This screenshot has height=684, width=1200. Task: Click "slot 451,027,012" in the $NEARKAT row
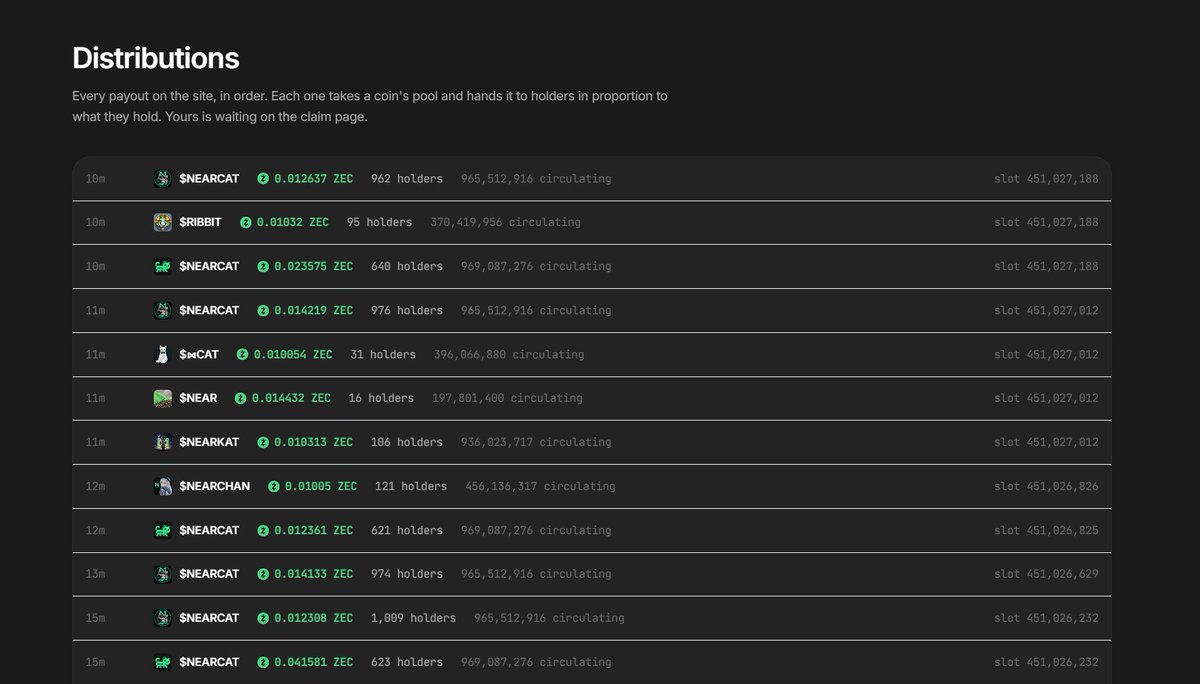[x=1046, y=442]
